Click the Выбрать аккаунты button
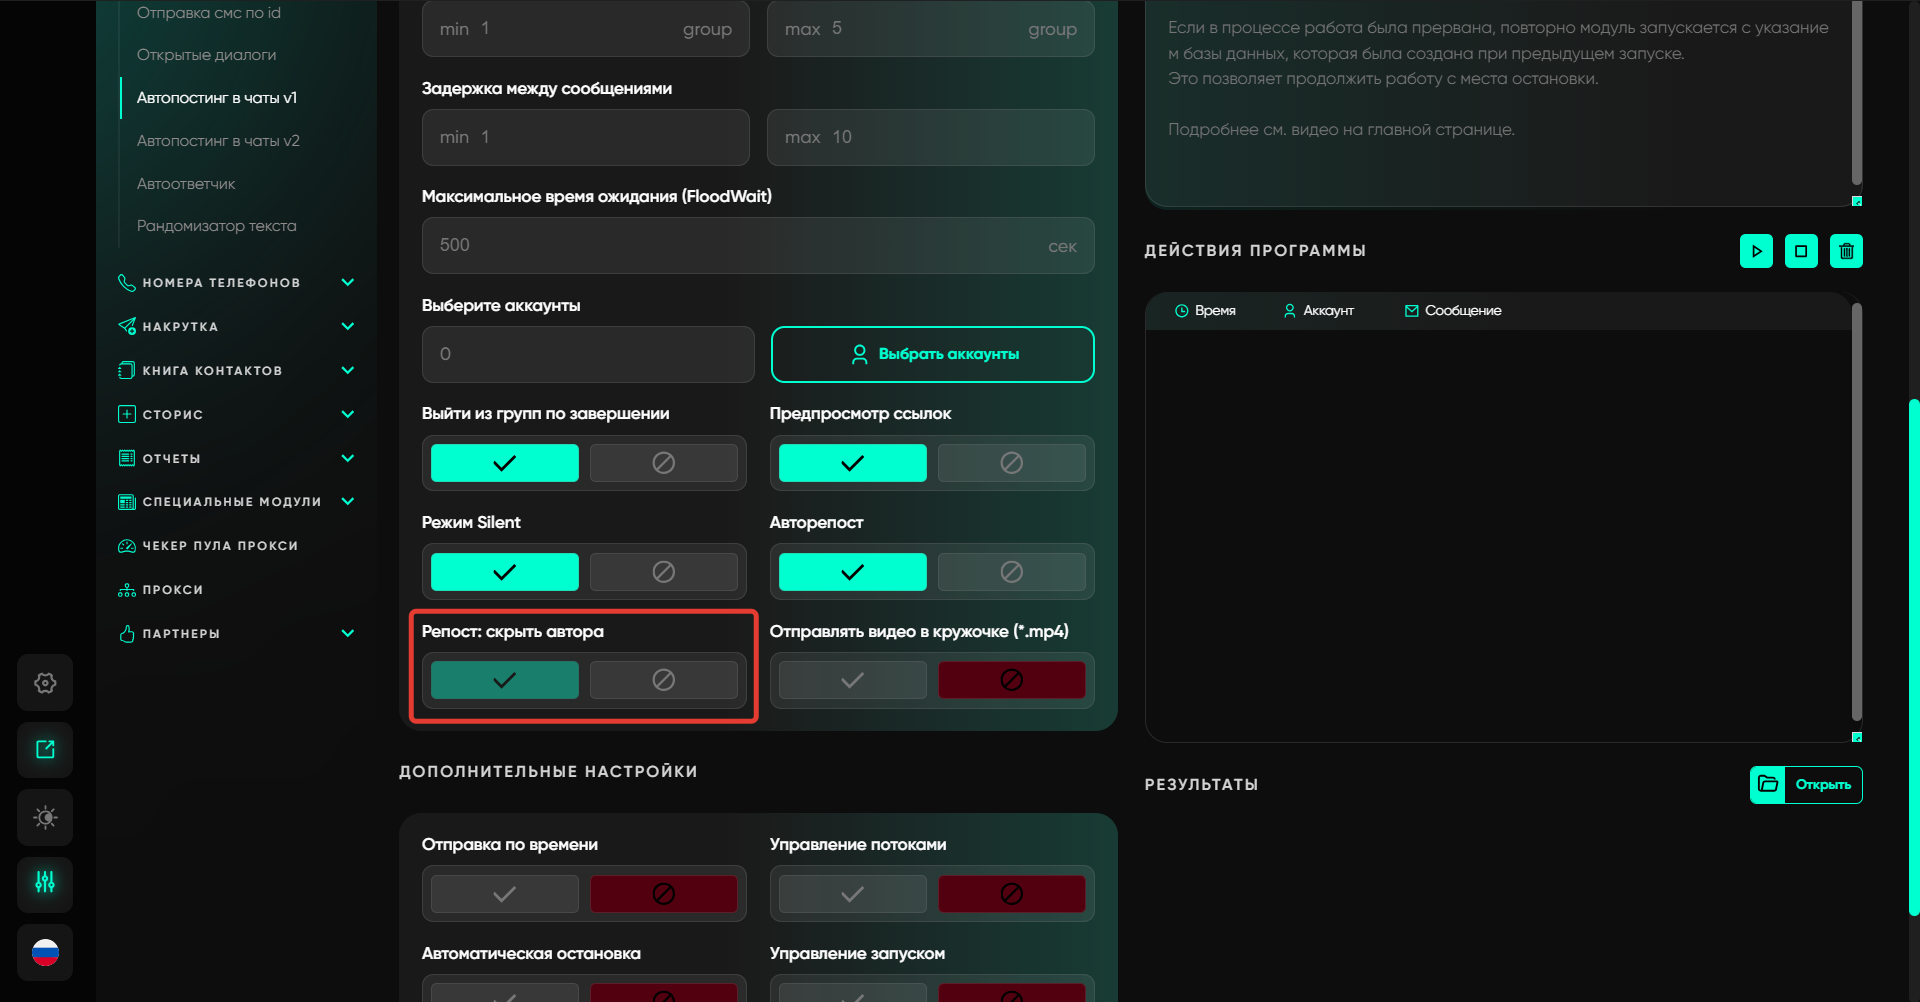 click(932, 354)
